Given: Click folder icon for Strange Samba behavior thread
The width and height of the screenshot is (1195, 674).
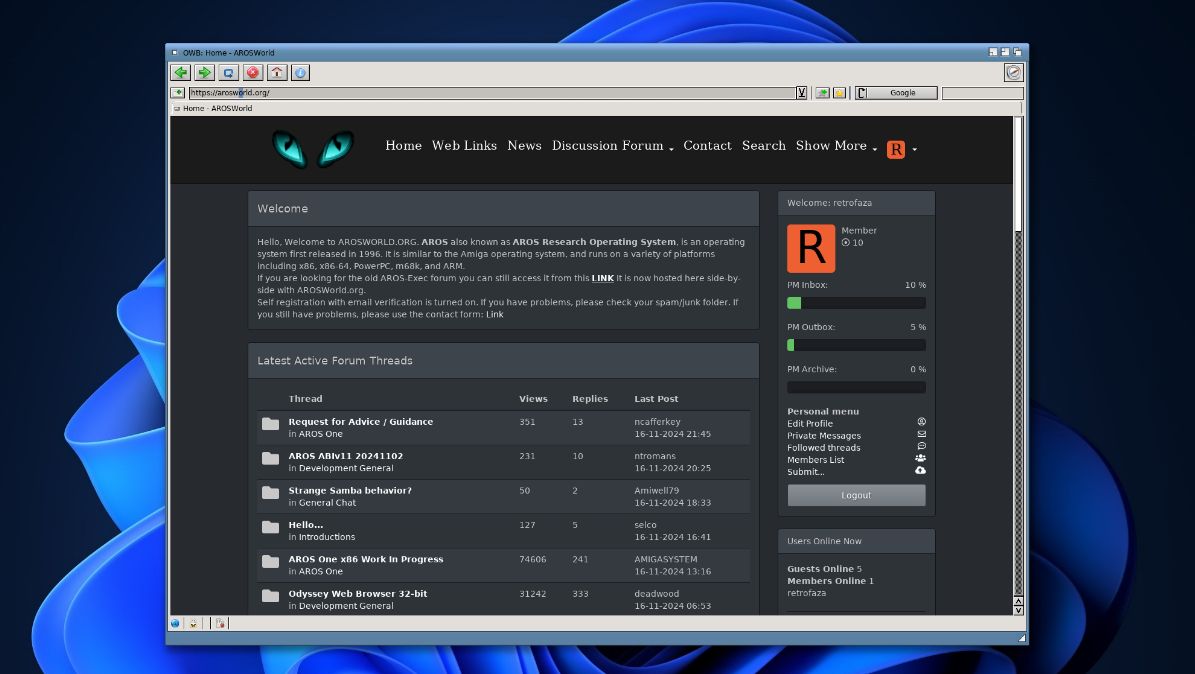Looking at the screenshot, I should click(x=271, y=493).
